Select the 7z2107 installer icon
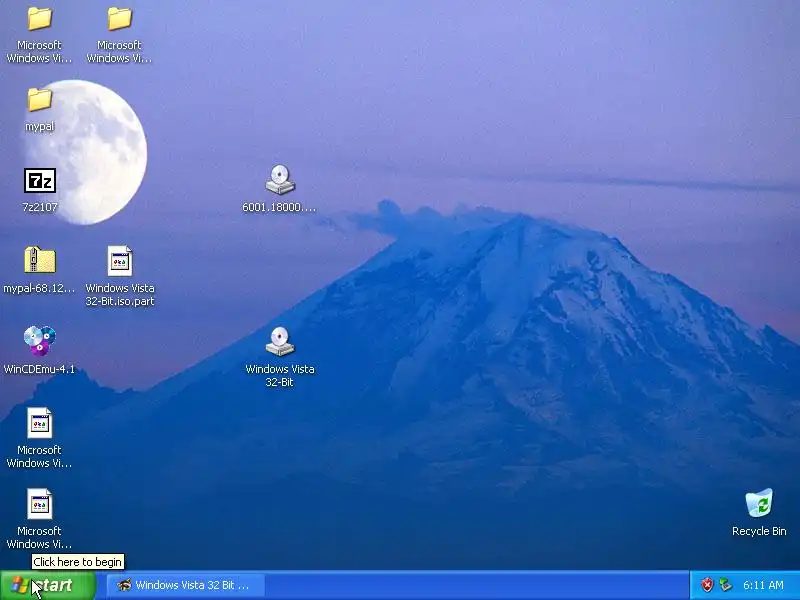Screen dimensions: 800x600 pos(40,181)
